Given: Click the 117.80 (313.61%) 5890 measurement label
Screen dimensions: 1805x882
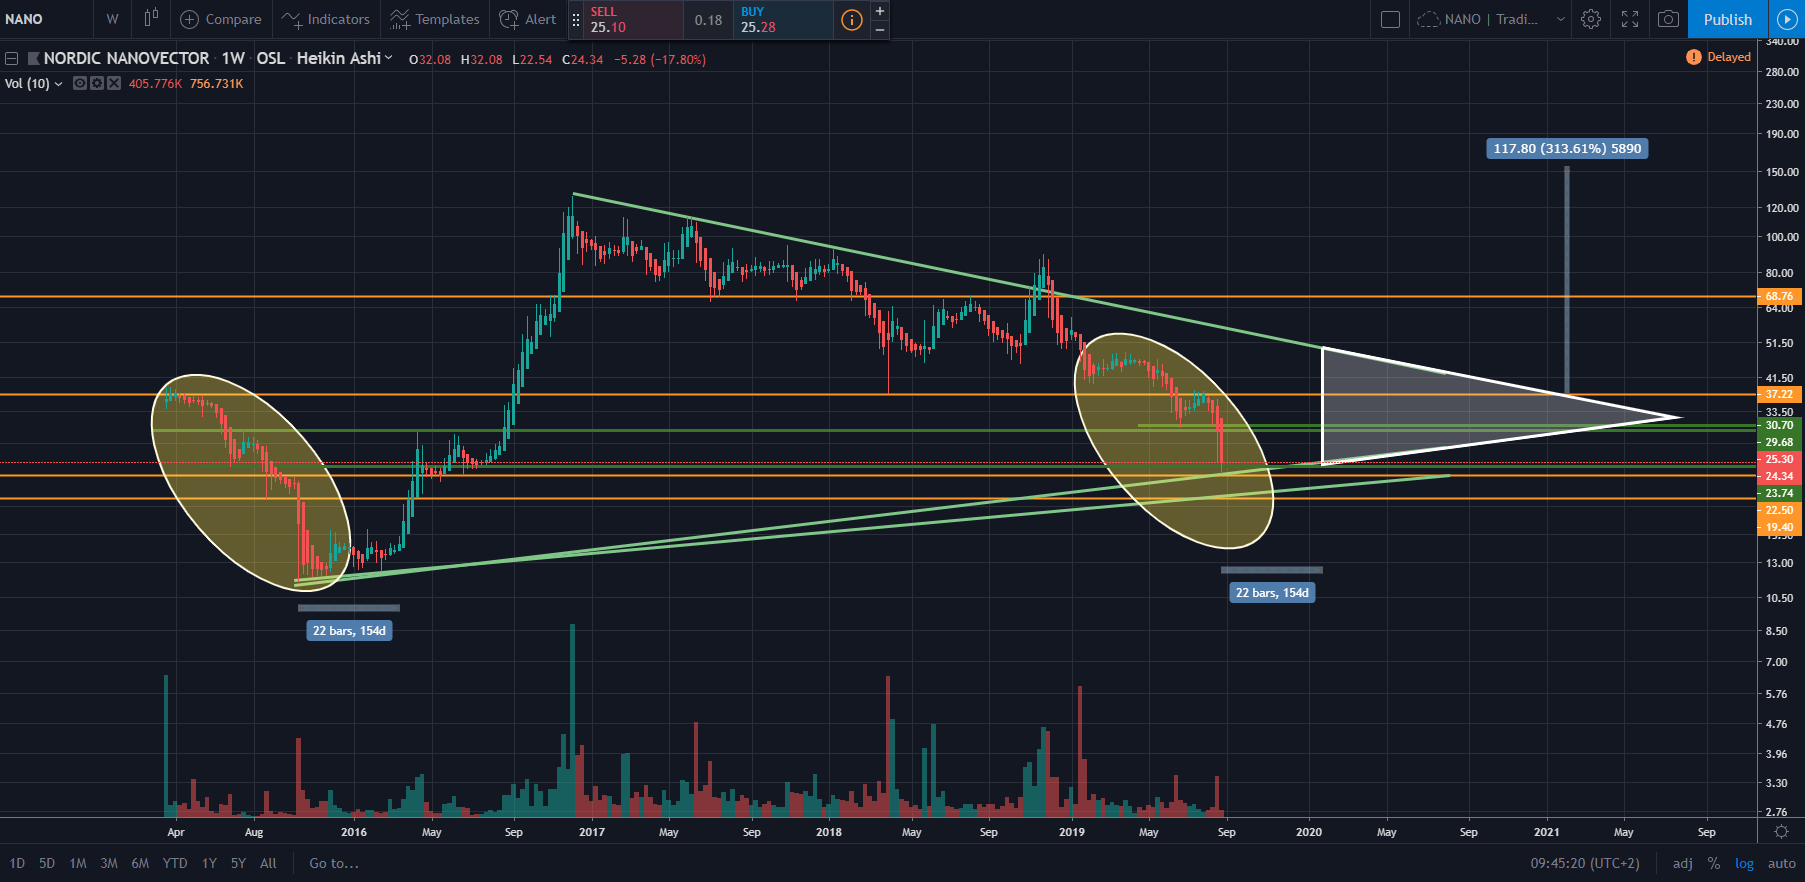Looking at the screenshot, I should pos(1567,148).
